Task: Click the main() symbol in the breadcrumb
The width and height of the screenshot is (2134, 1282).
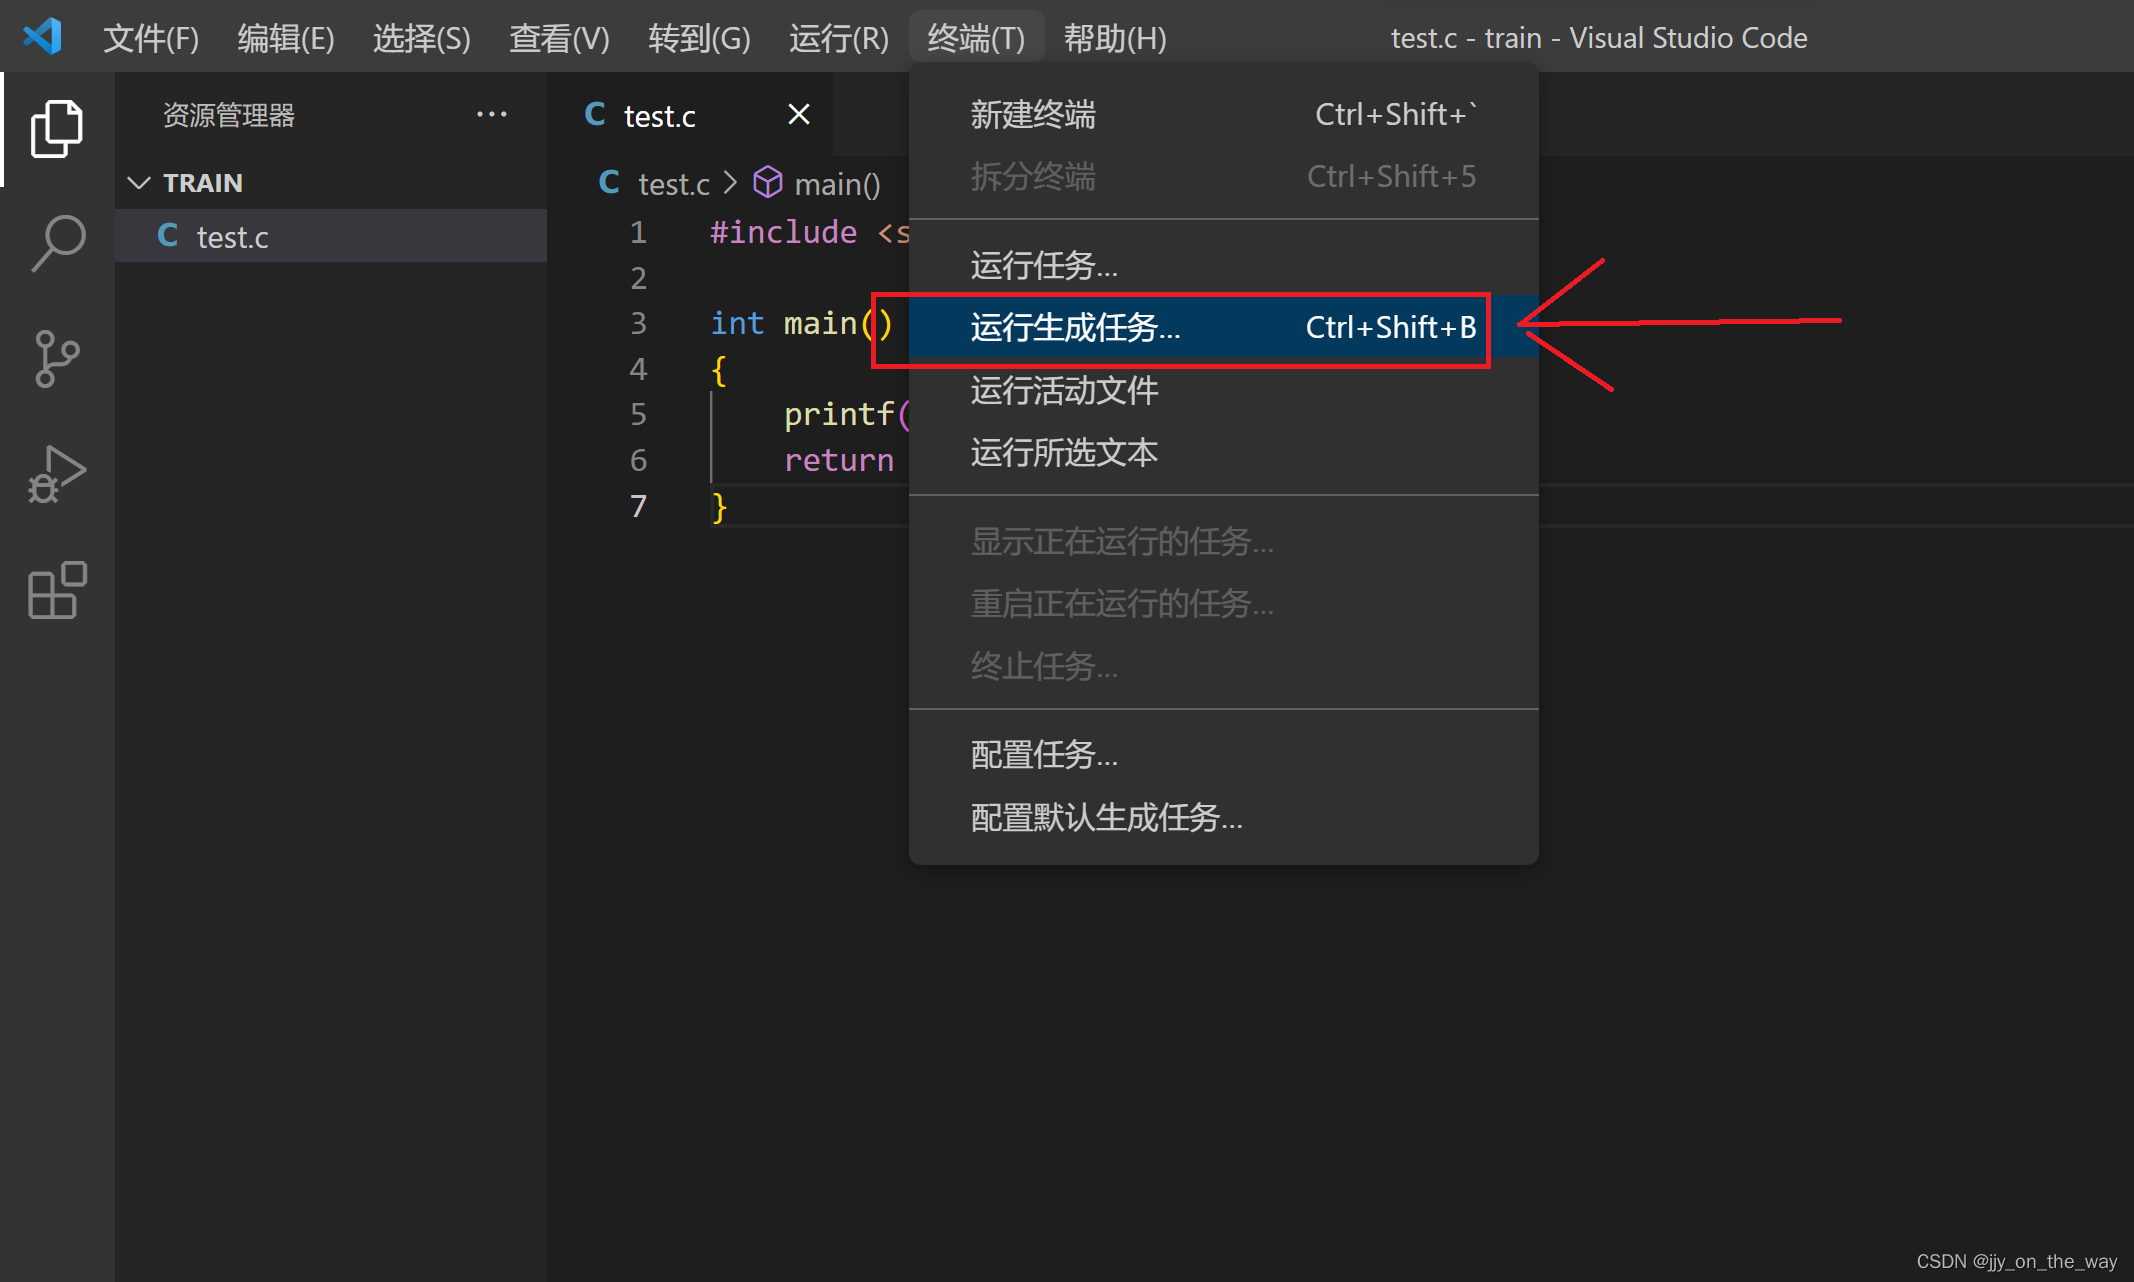Action: (x=836, y=183)
